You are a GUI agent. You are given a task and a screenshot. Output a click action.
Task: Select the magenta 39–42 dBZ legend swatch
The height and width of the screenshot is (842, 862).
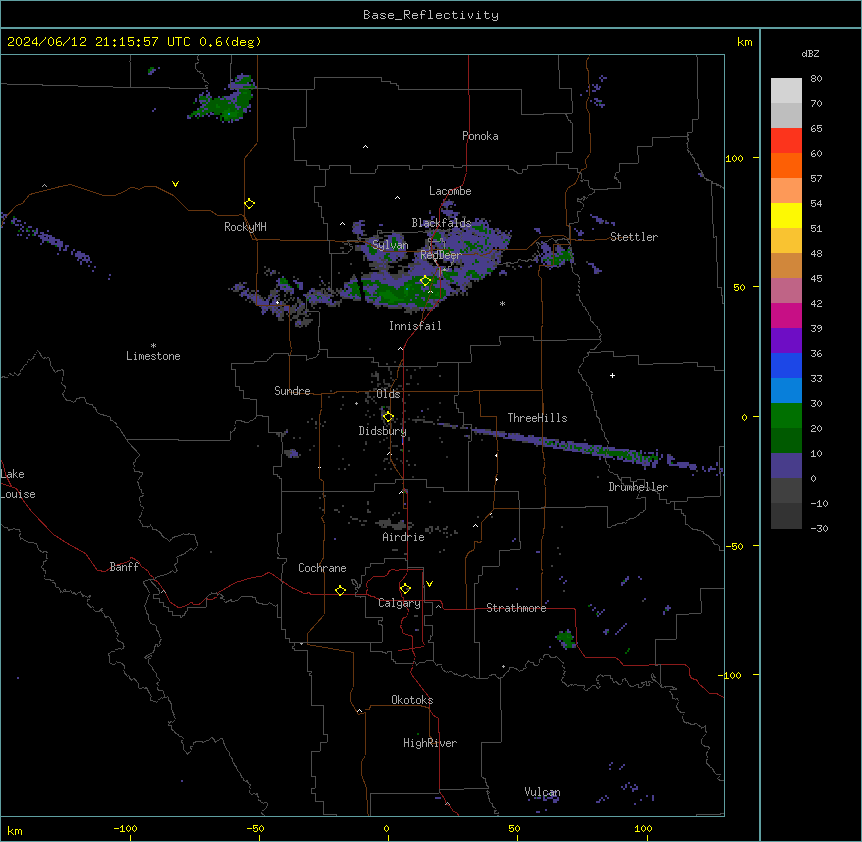786,315
